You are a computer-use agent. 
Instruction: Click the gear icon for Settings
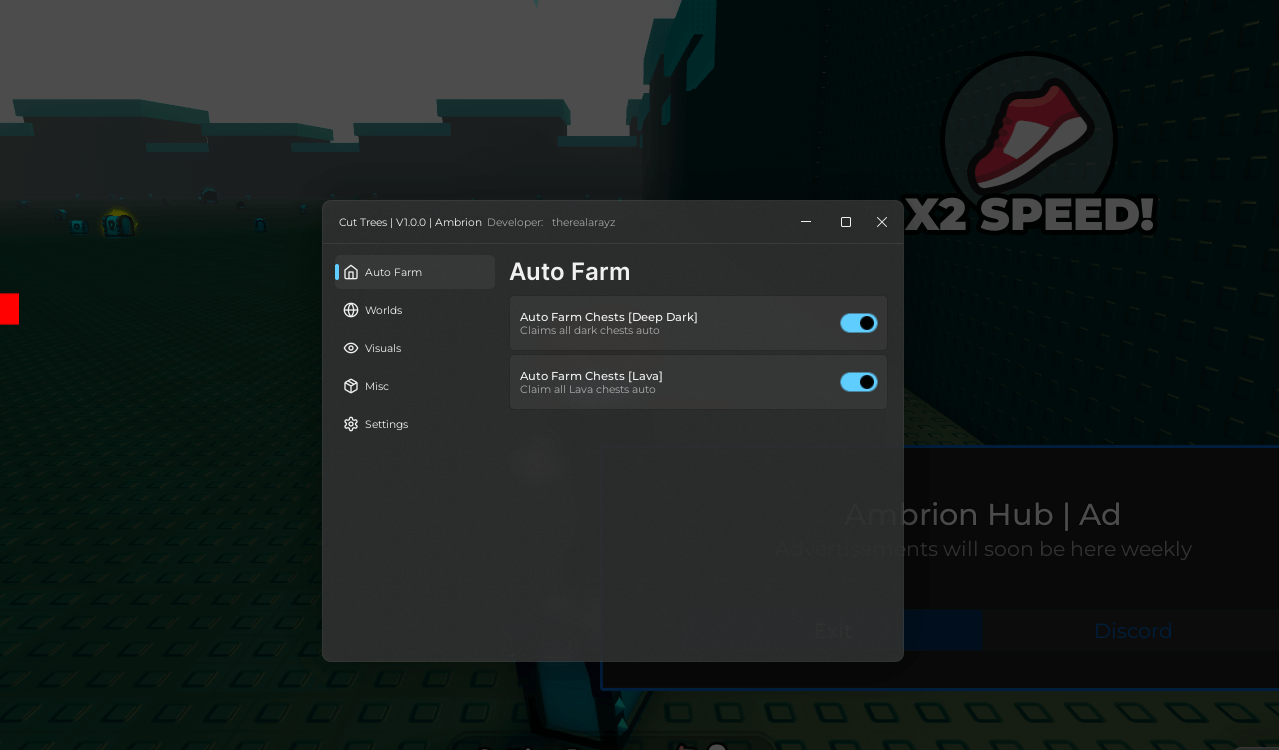[351, 424]
